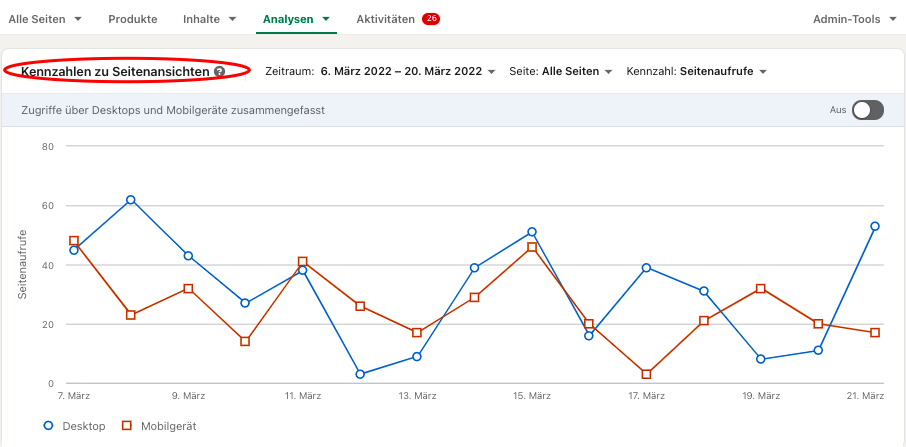
Task: Open the Alle Seiten menu
Action: [45, 19]
